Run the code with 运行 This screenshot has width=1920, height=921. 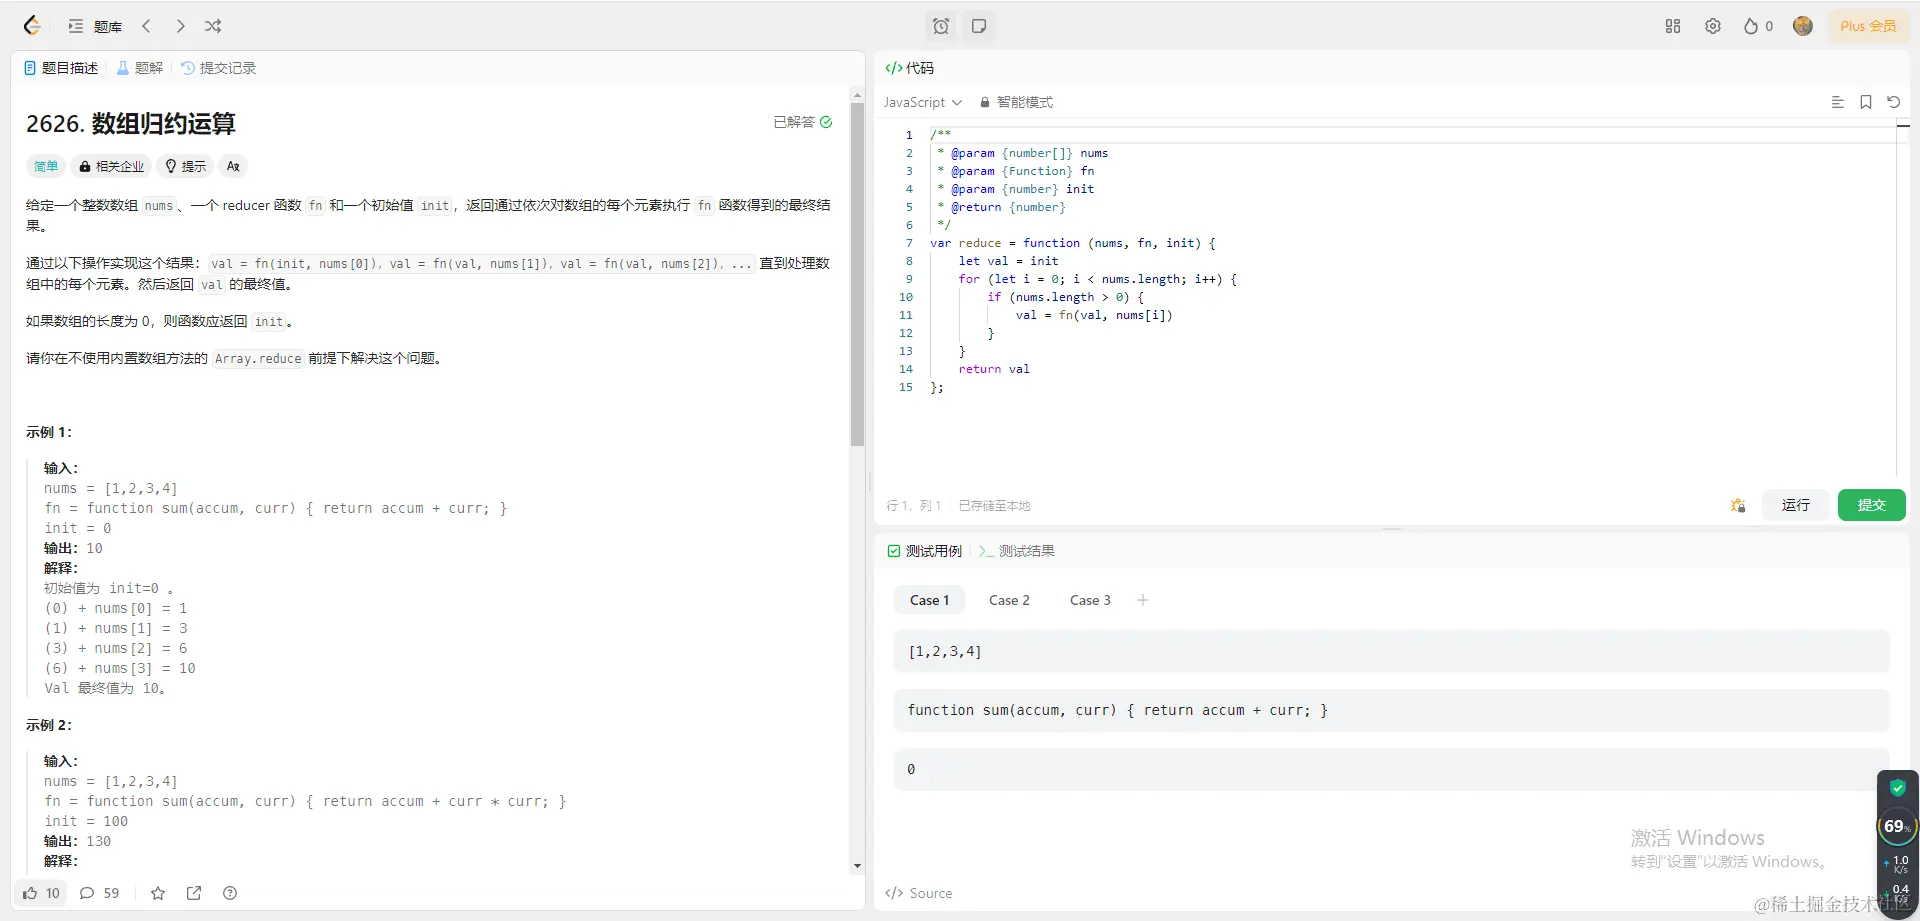(1795, 505)
